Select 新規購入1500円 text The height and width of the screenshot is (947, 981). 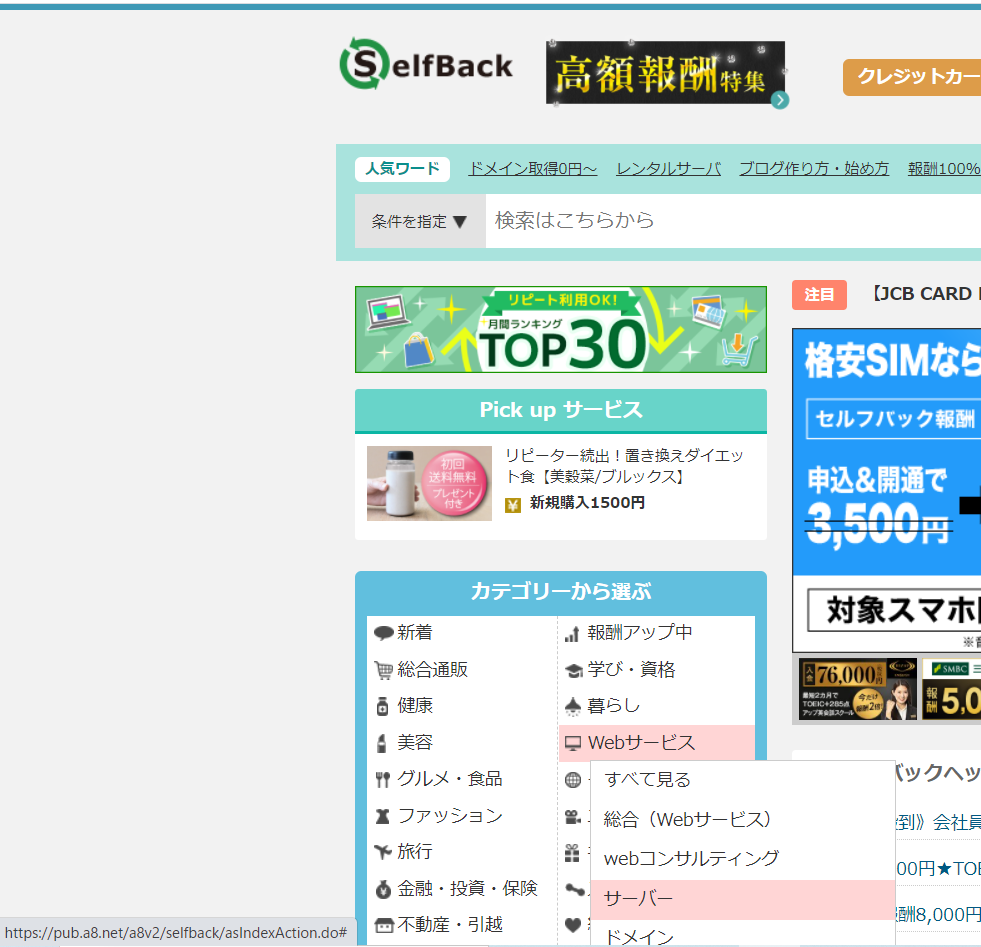pyautogui.click(x=587, y=503)
